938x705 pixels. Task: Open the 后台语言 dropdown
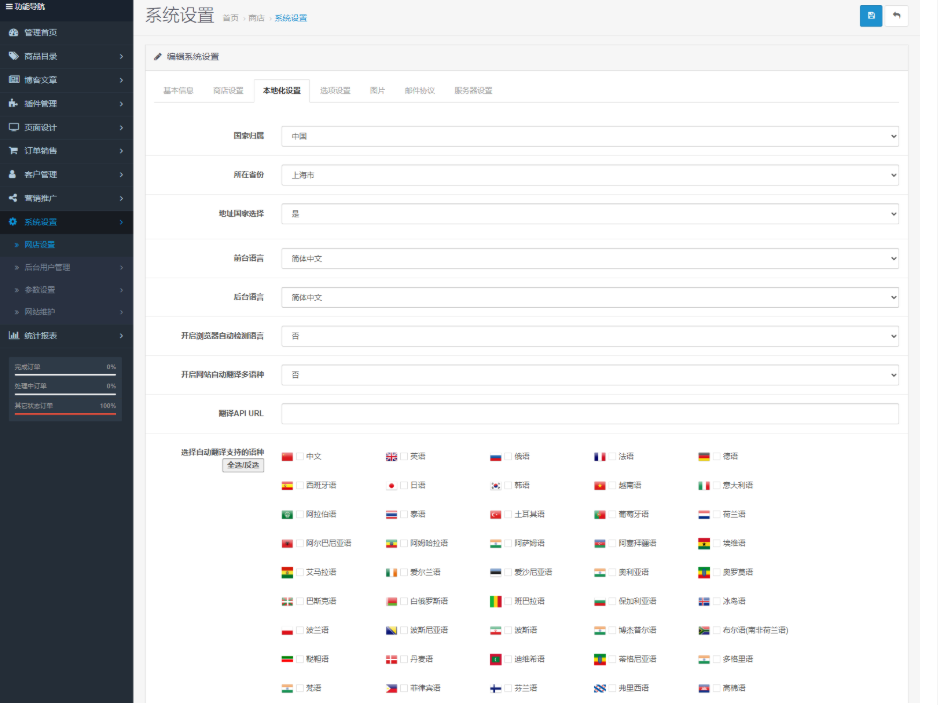pyautogui.click(x=589, y=297)
